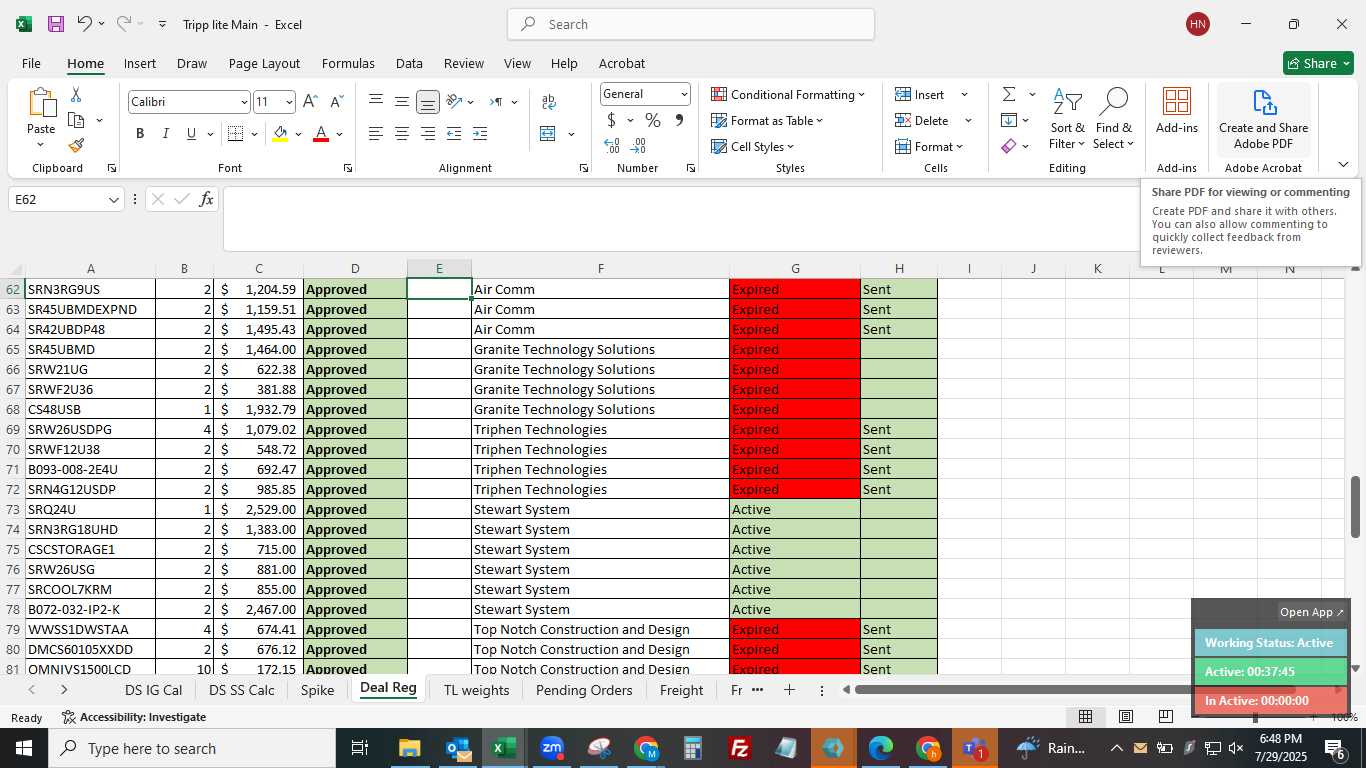Click the Insert Function fx icon
1366x768 pixels.
(x=206, y=199)
